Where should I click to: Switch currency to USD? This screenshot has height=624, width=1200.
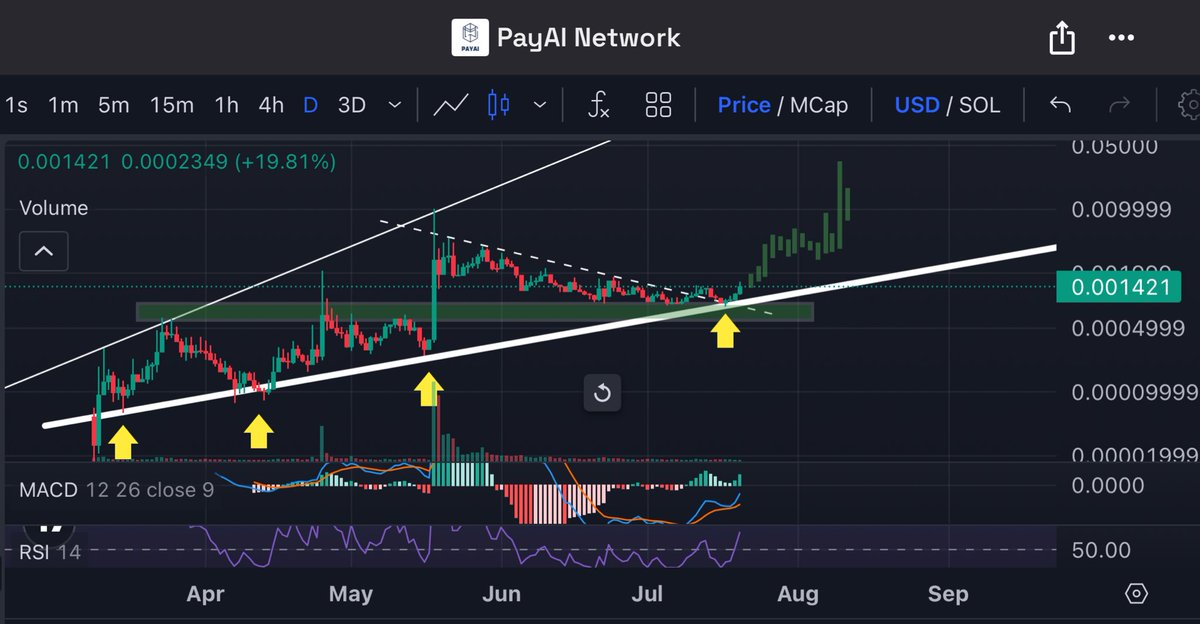917,105
